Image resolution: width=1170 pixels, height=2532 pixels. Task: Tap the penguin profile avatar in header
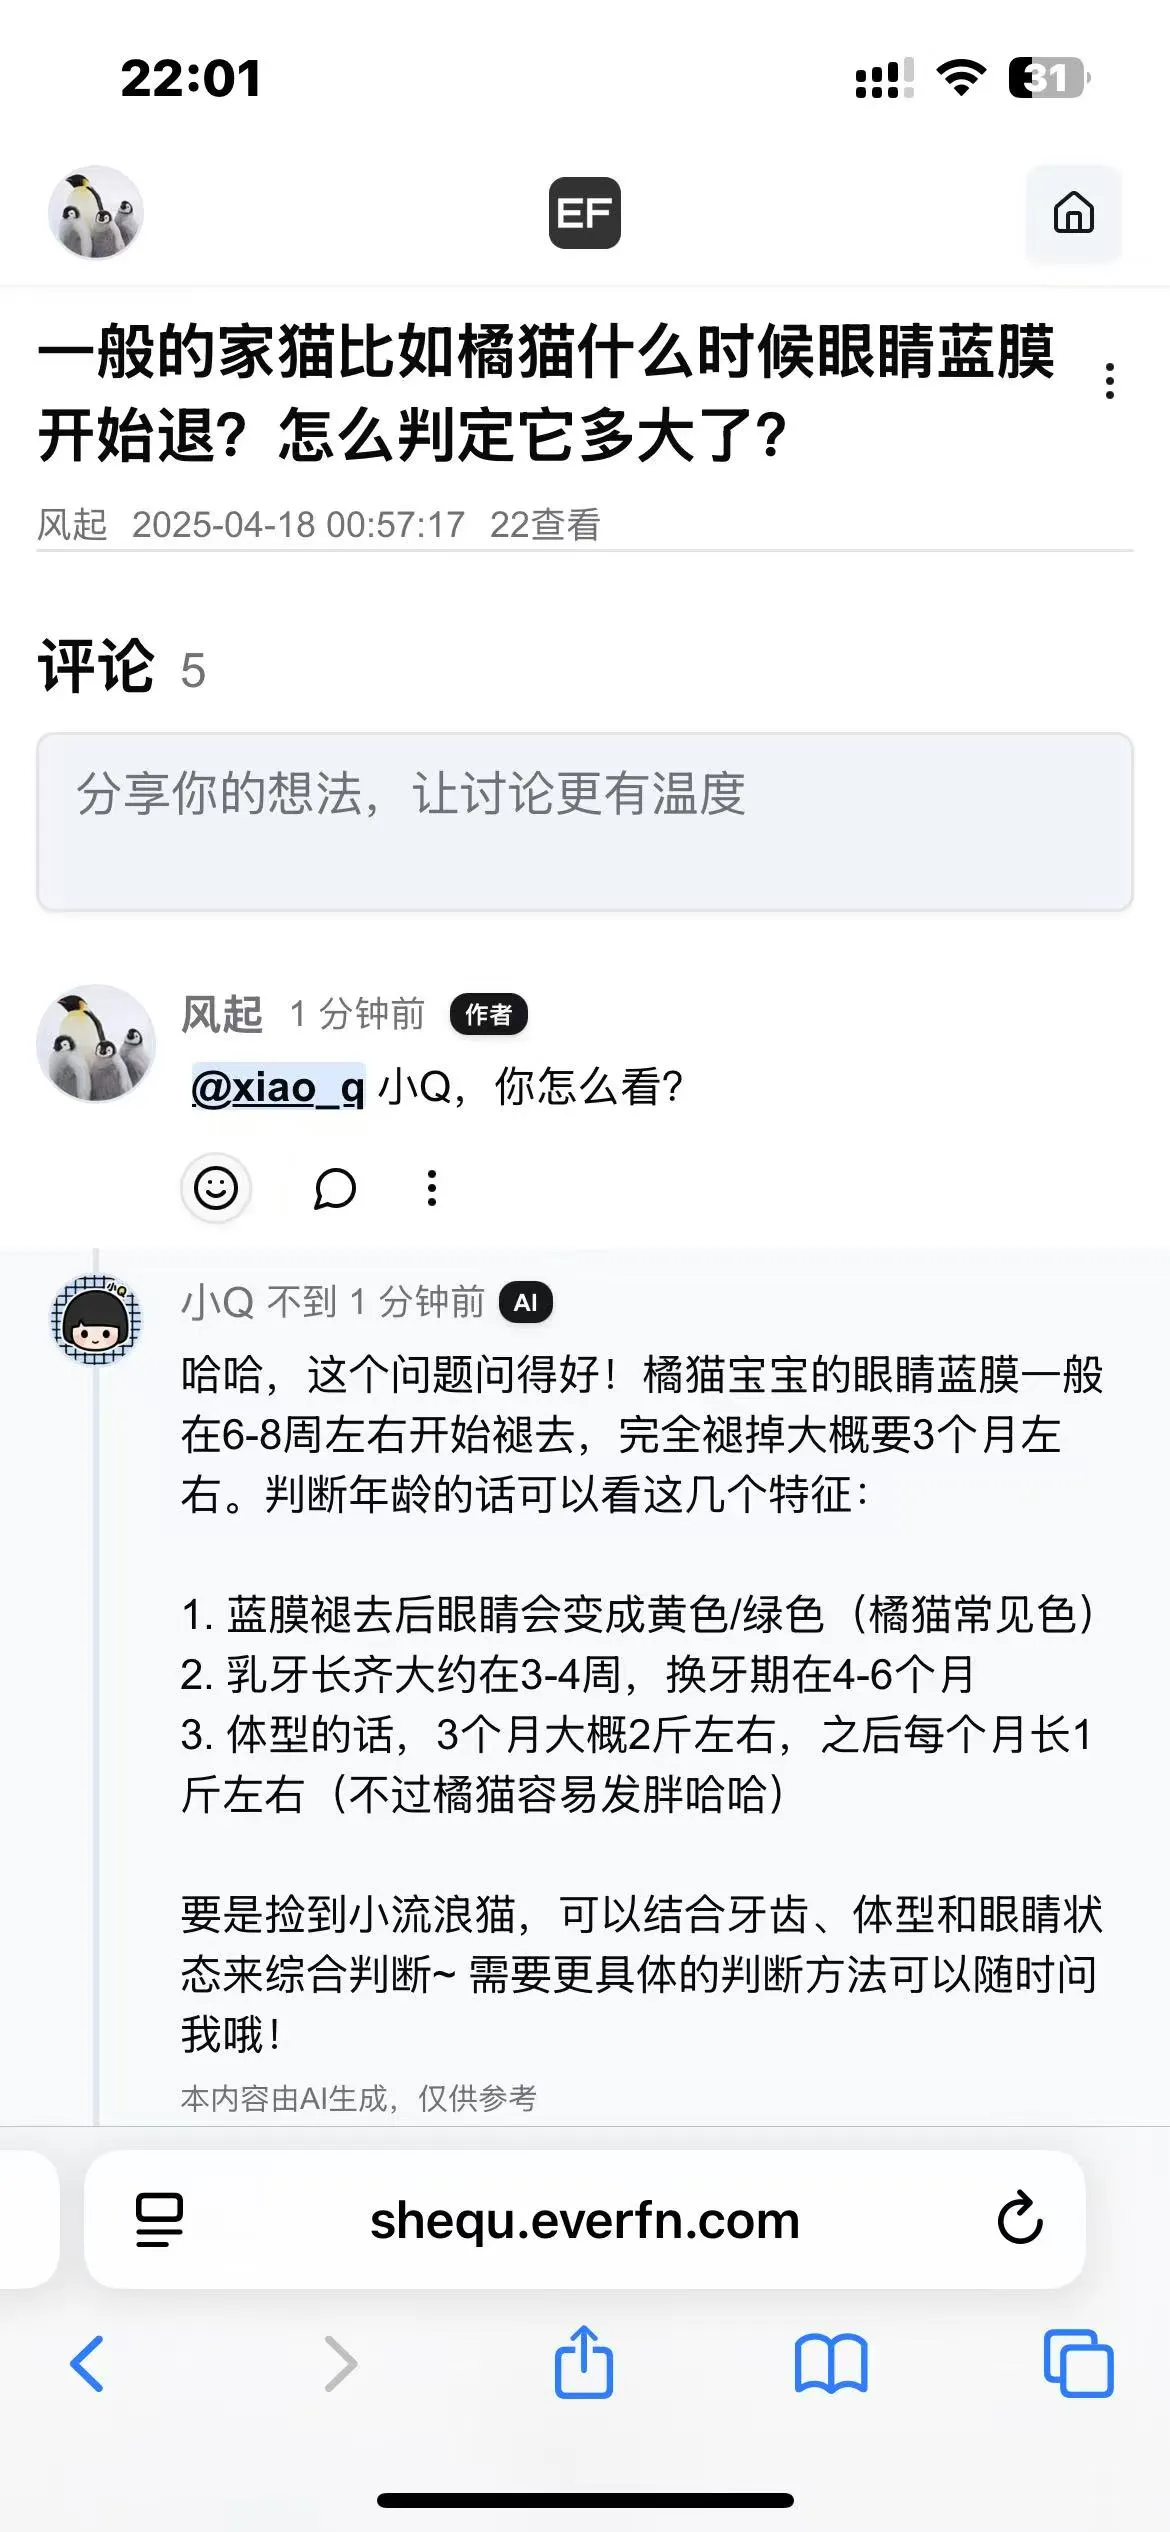[96, 213]
